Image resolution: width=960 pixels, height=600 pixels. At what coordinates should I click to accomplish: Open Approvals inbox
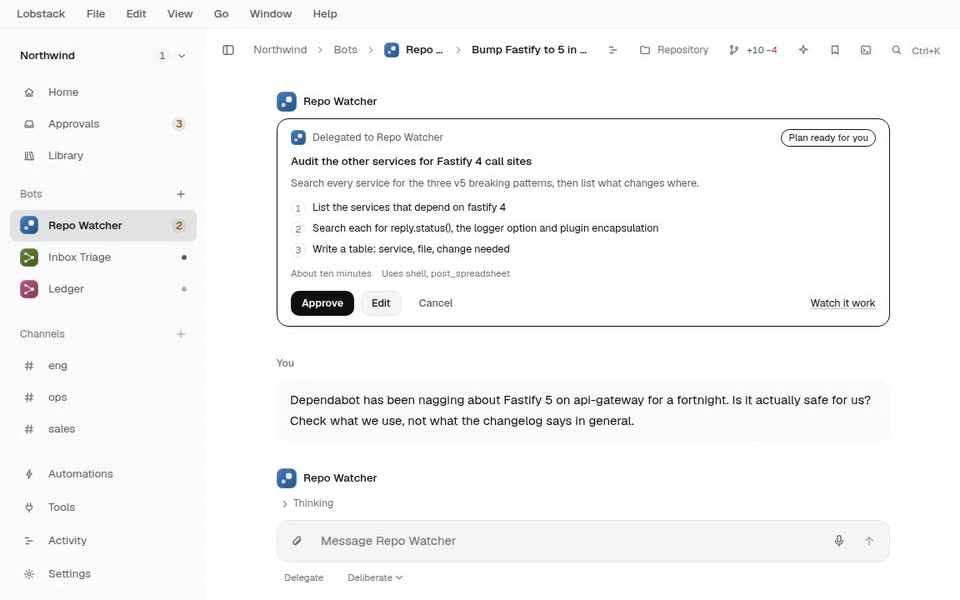pyautogui.click(x=103, y=124)
